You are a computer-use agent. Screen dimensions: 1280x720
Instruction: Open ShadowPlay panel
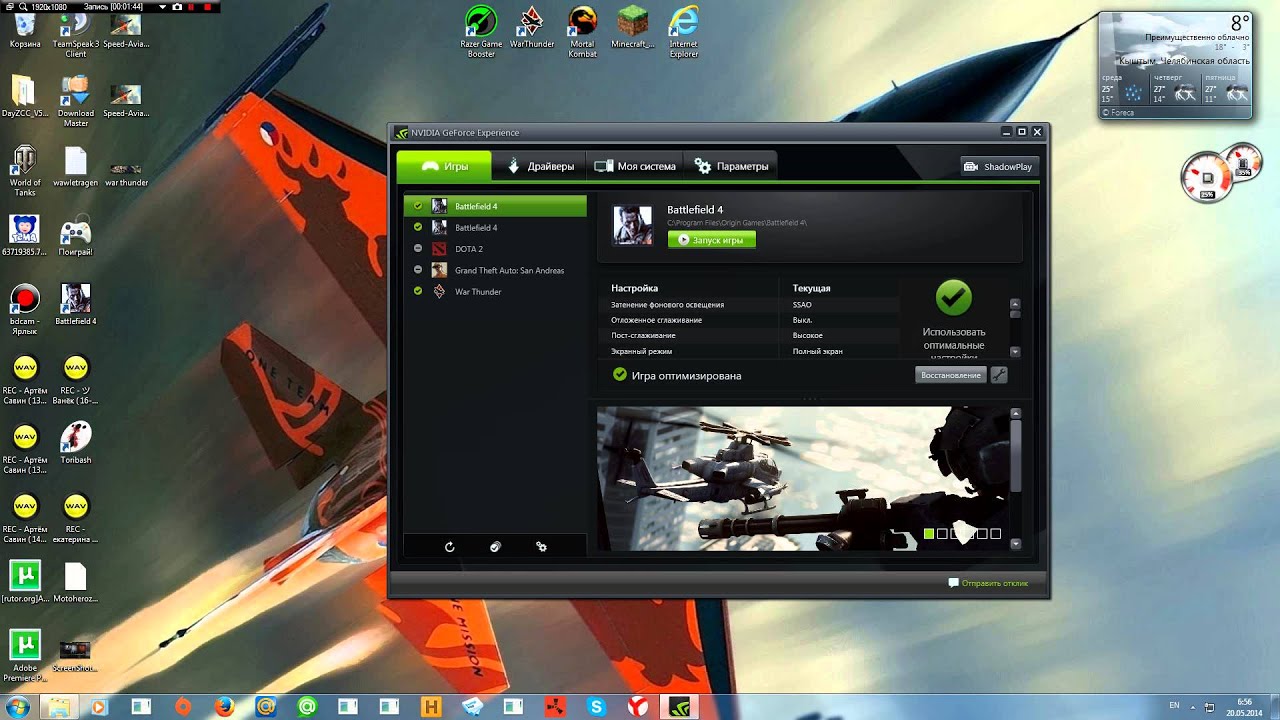point(998,166)
